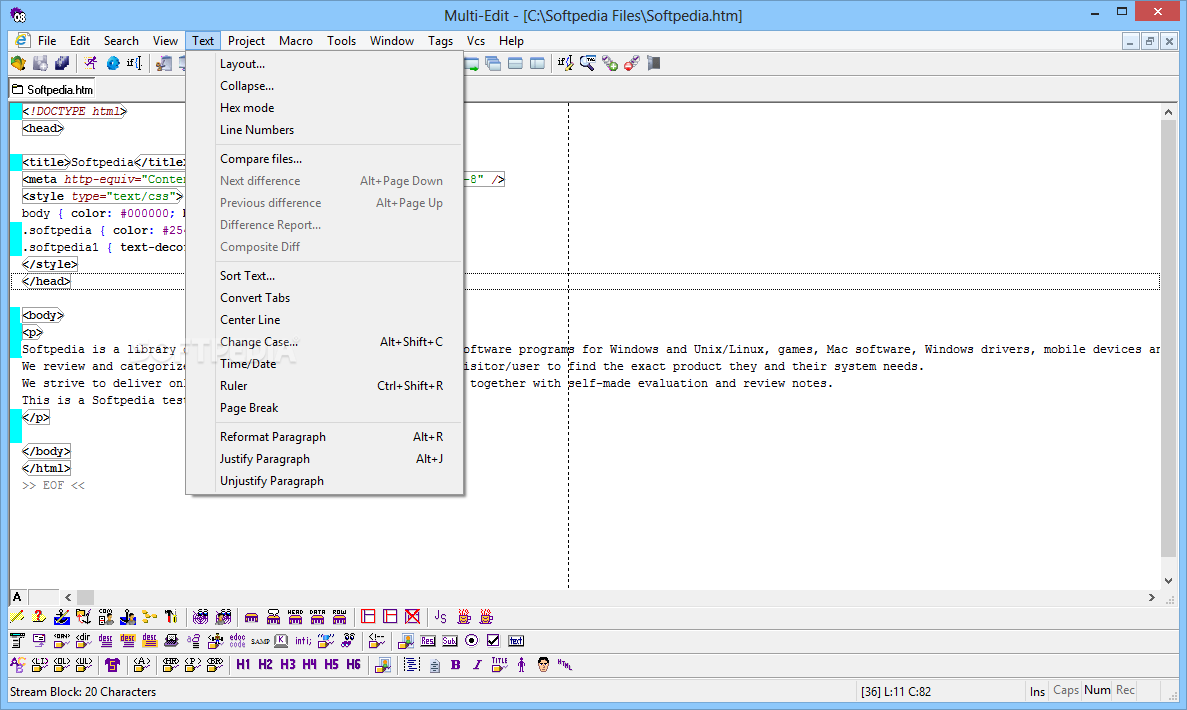Choose Reformat Paragraph menu entry
The height and width of the screenshot is (710, 1187).
pos(325,437)
